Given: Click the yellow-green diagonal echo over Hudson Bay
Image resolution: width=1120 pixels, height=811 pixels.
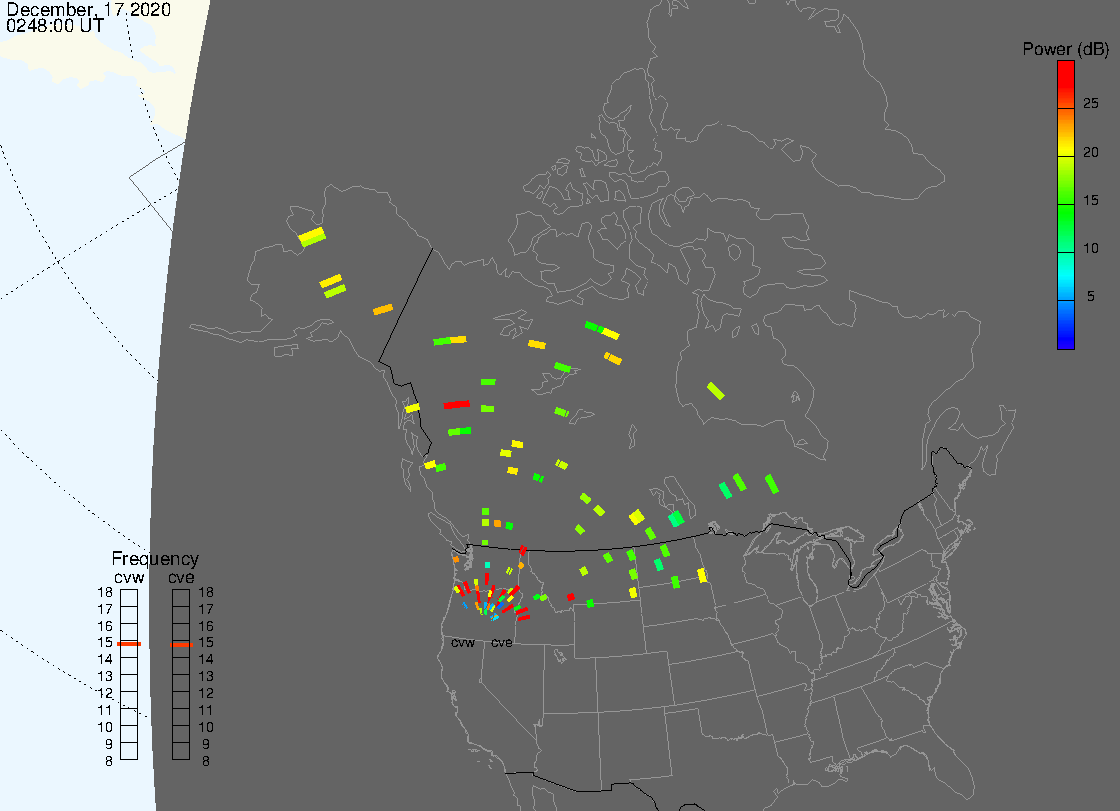Looking at the screenshot, I should coord(716,391).
